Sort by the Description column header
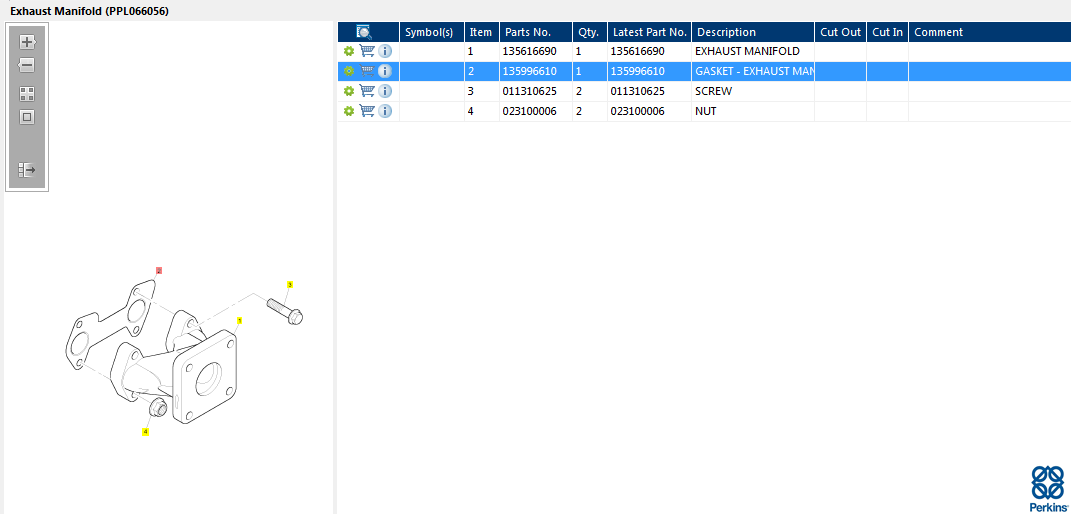1071x514 pixels. pos(753,32)
